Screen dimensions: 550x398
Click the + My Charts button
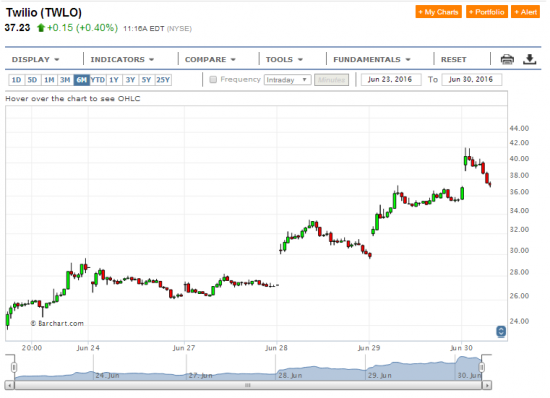(x=438, y=12)
